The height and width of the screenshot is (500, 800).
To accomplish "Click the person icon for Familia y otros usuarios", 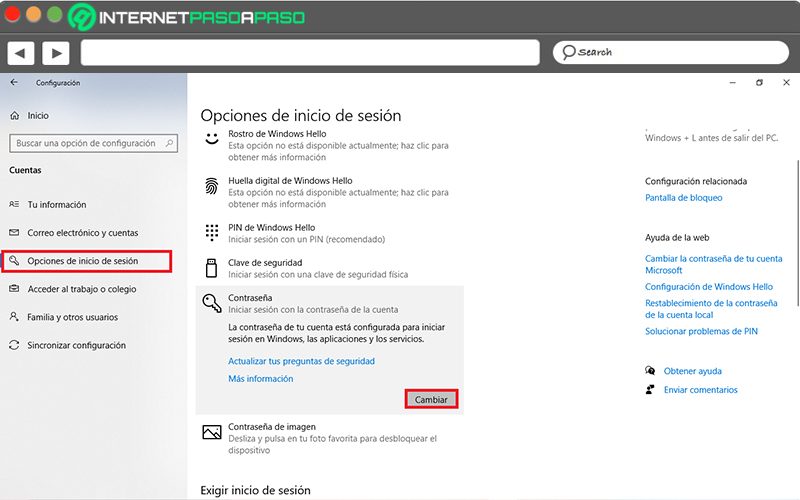I will pos(14,317).
